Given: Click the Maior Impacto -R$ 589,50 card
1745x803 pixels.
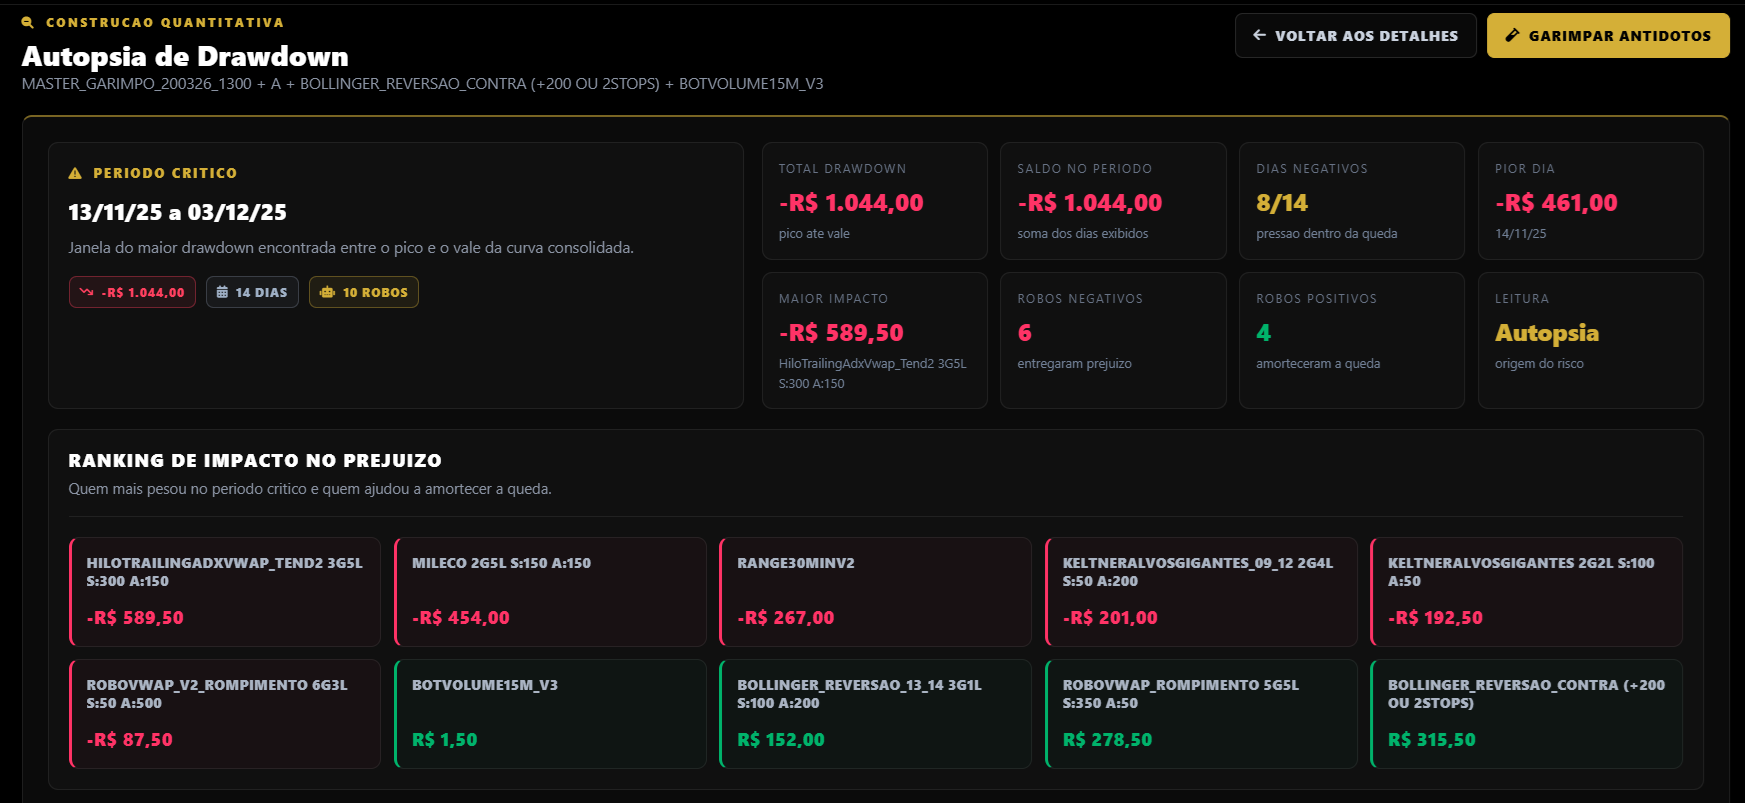Looking at the screenshot, I should [875, 340].
